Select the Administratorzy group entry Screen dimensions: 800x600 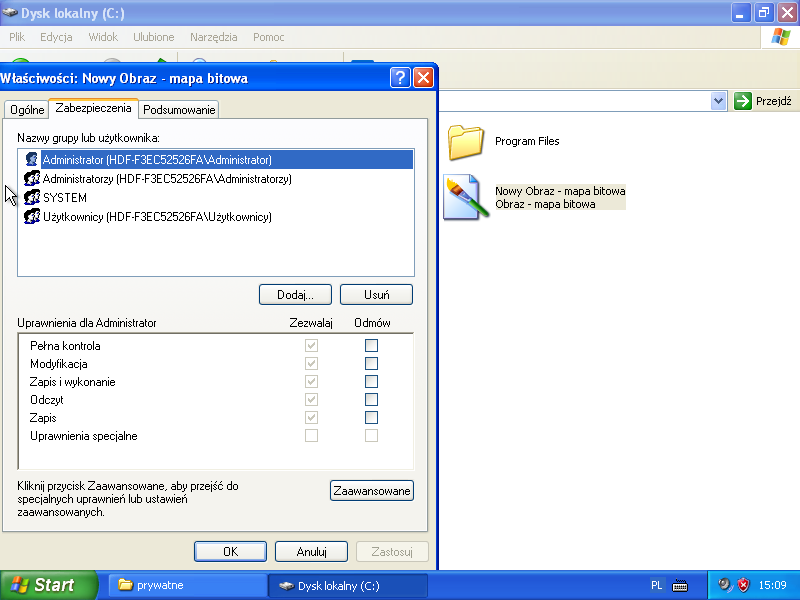pyautogui.click(x=166, y=179)
